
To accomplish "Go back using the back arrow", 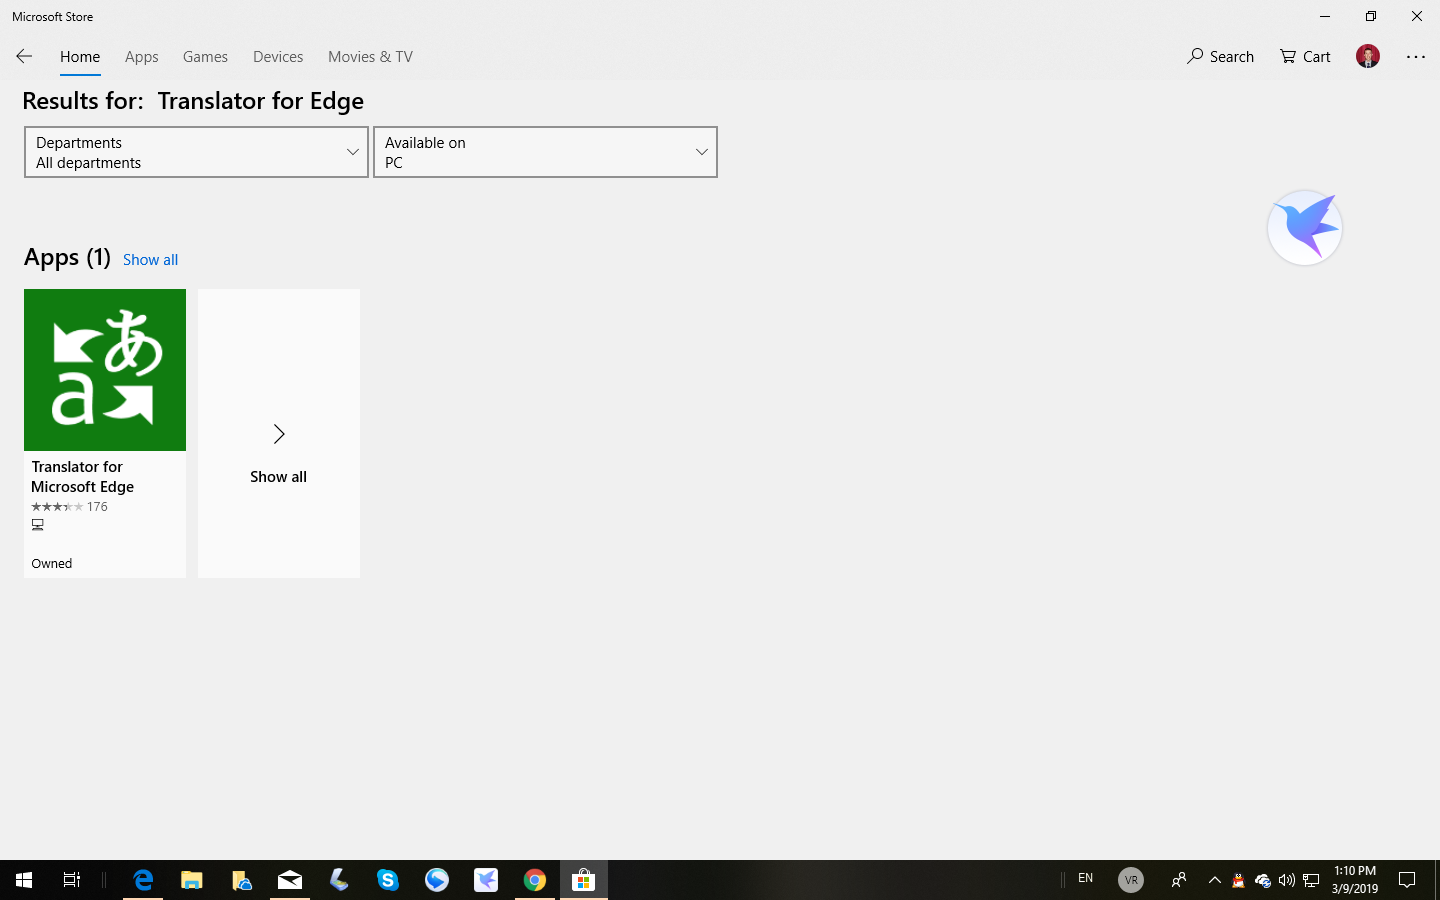I will pos(24,57).
